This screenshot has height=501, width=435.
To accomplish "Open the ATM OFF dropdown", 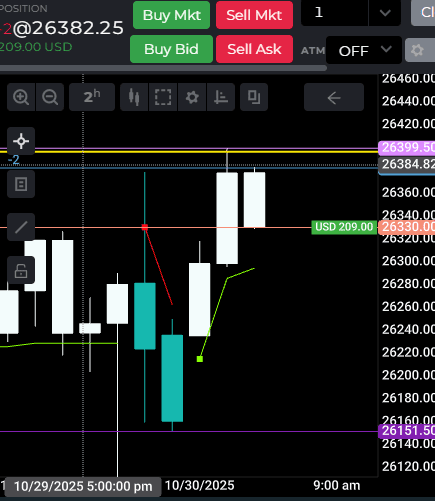I will pyautogui.click(x=364, y=50).
